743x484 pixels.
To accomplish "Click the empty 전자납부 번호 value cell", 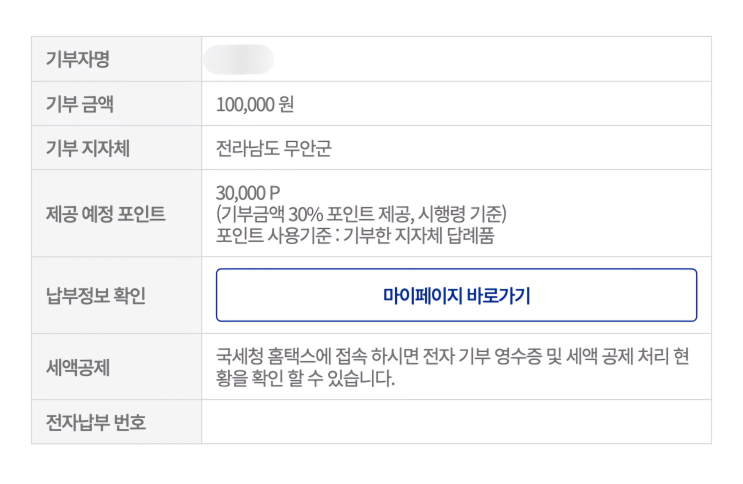I will (x=456, y=422).
